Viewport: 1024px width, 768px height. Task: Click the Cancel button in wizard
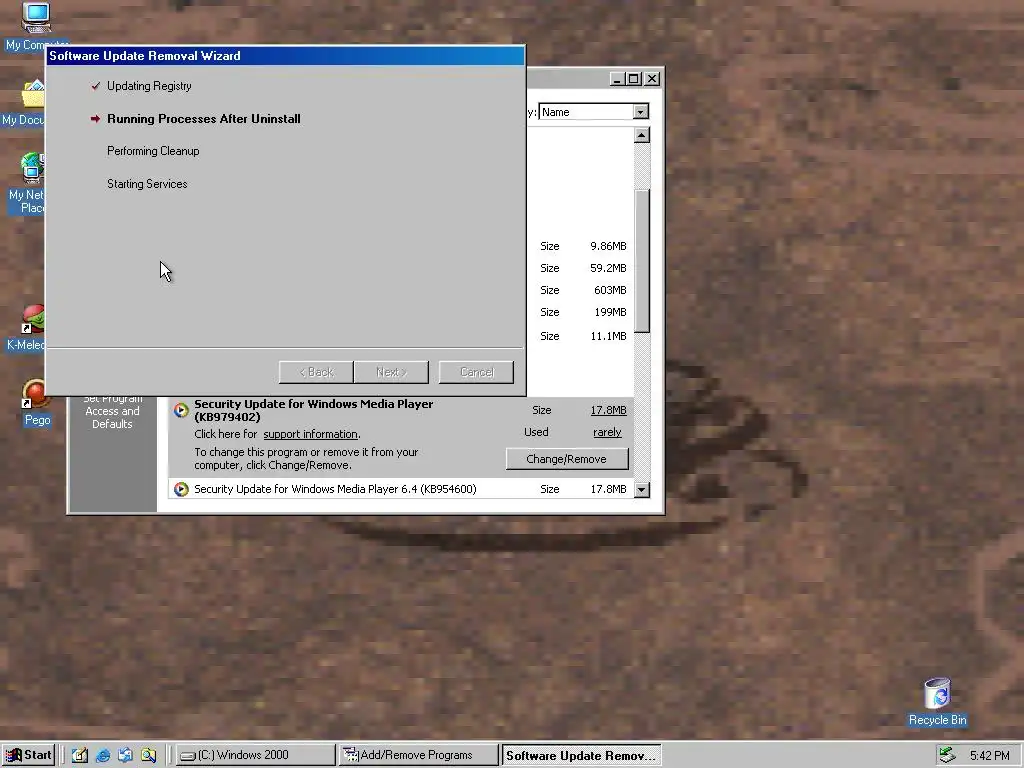(476, 372)
